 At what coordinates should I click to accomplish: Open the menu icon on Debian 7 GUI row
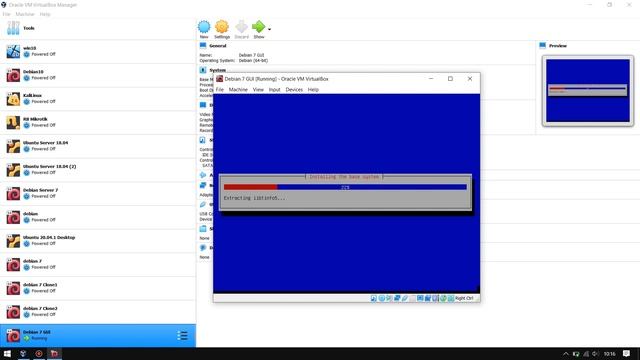point(182,336)
